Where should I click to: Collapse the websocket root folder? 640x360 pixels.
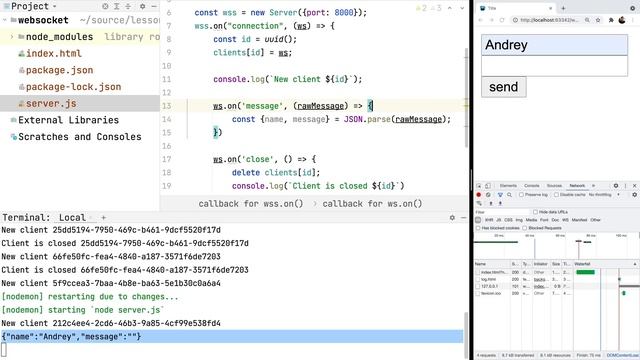[4, 20]
